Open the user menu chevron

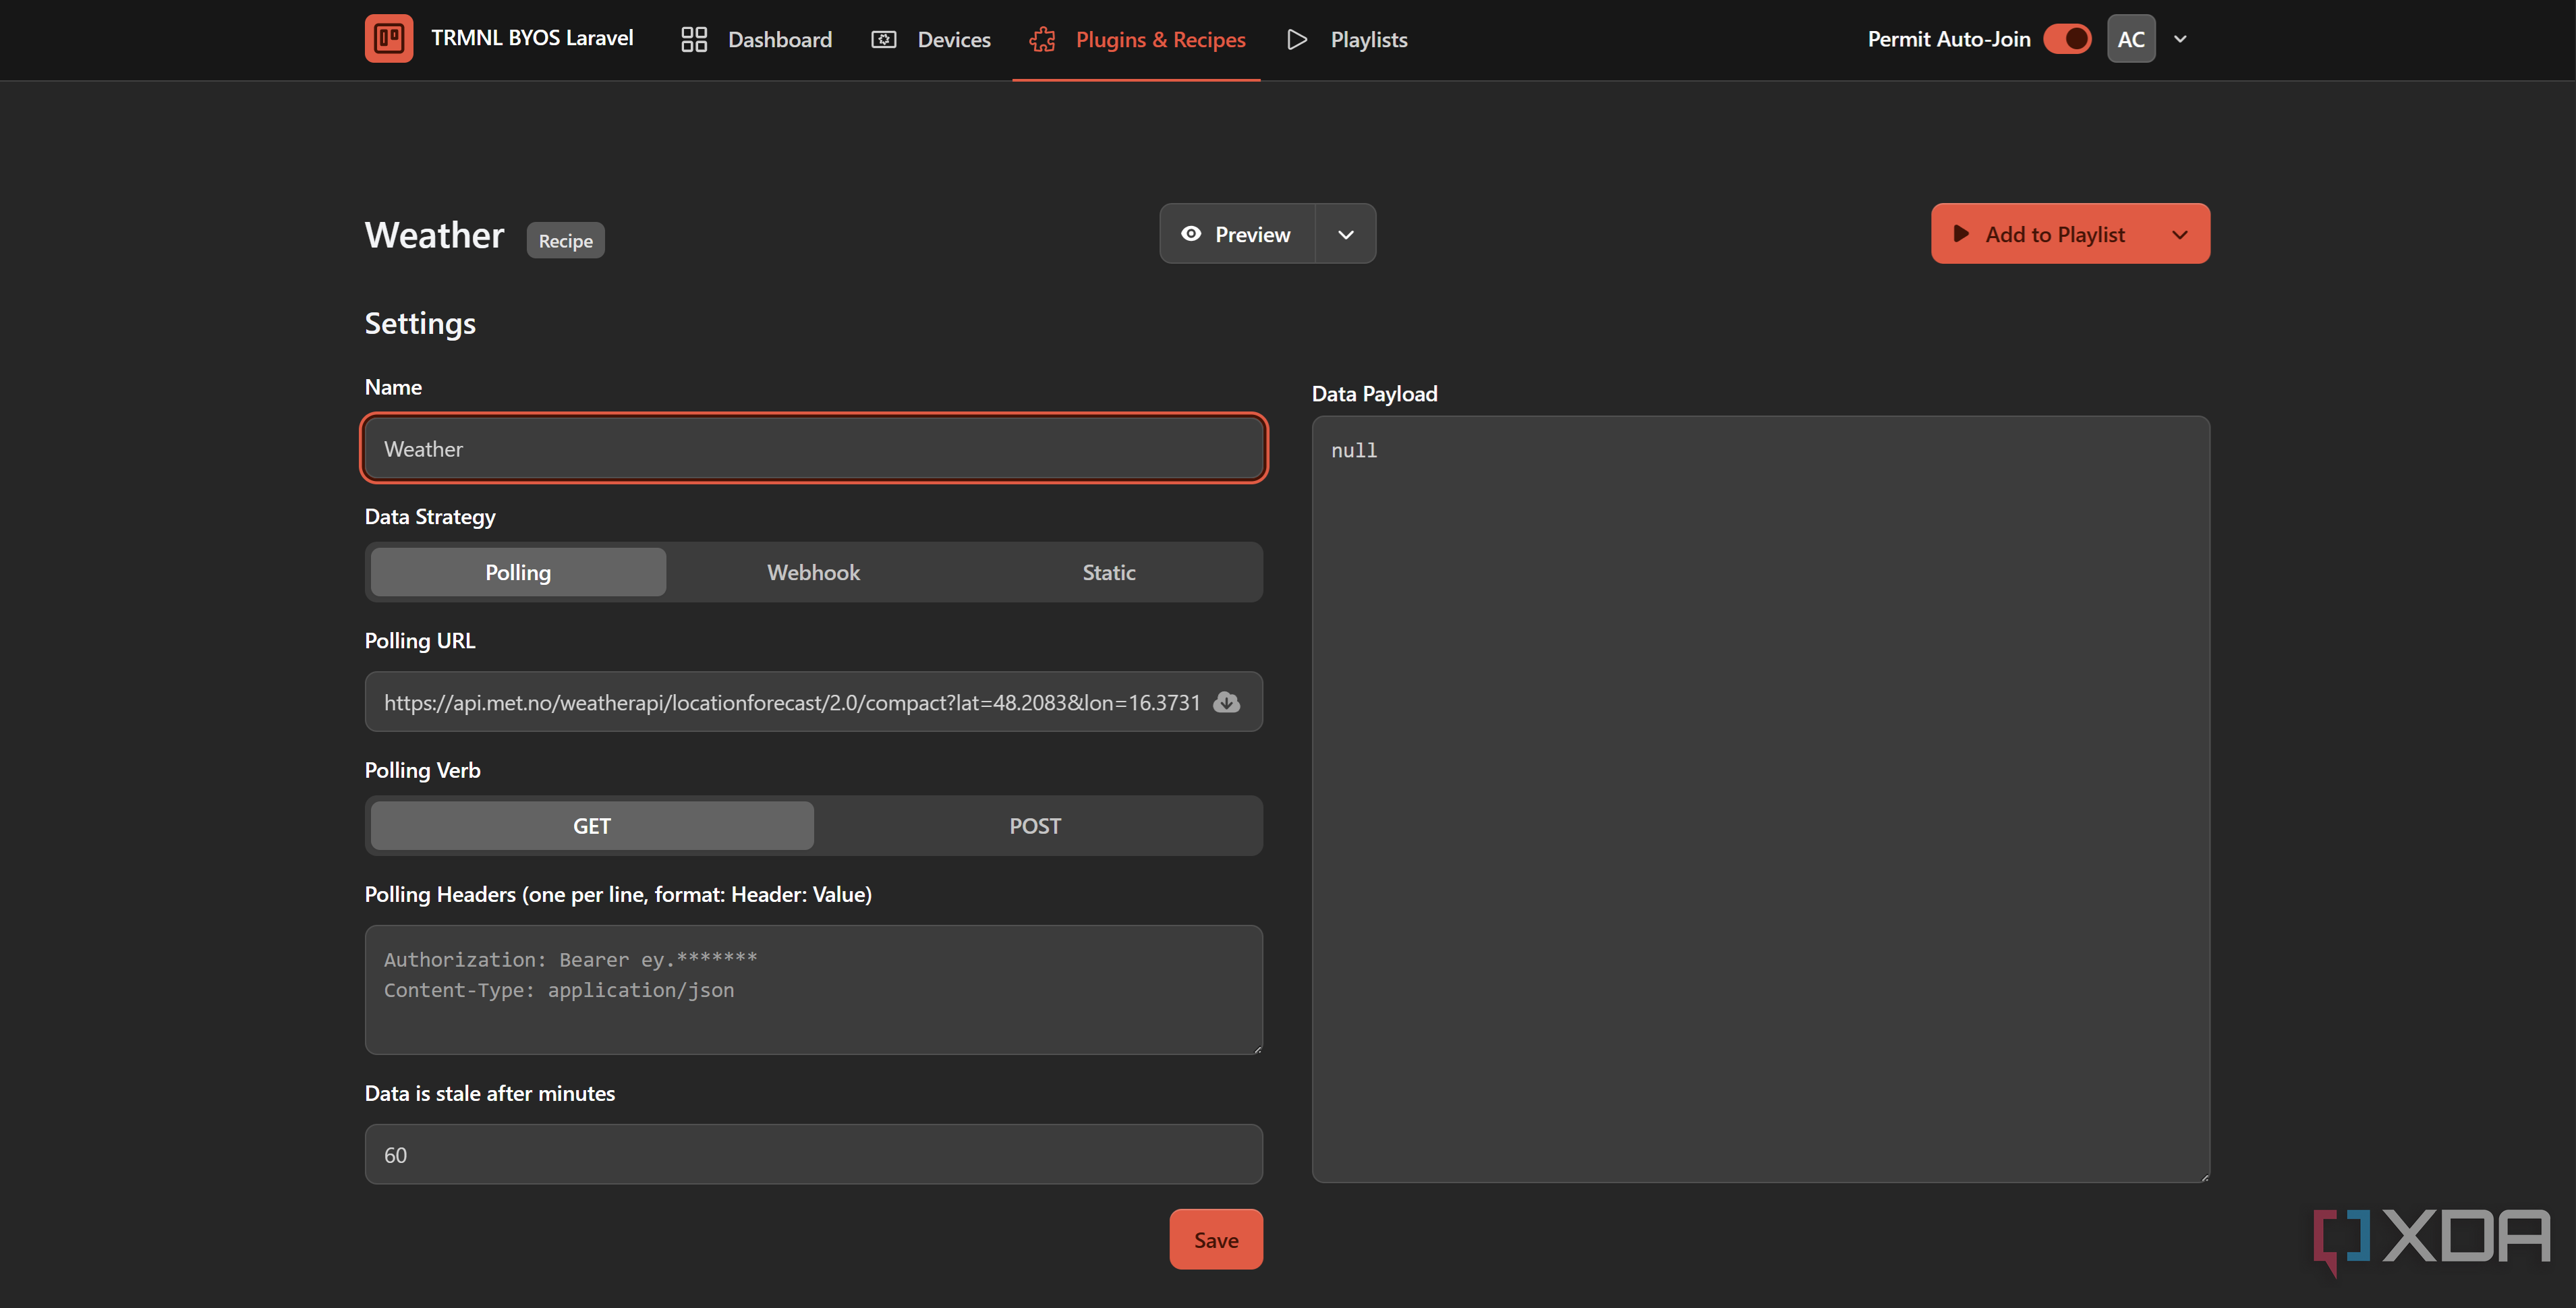pyautogui.click(x=2181, y=39)
